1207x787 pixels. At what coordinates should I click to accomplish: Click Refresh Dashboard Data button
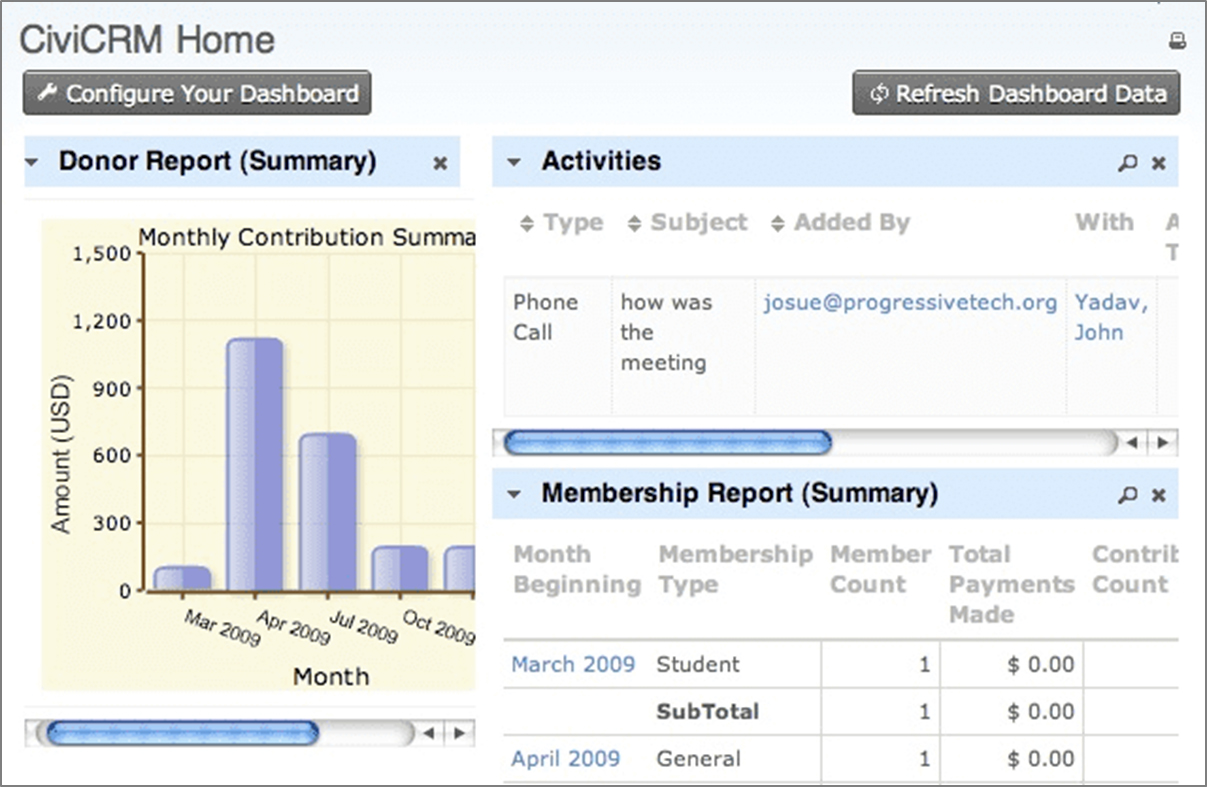pos(1016,93)
